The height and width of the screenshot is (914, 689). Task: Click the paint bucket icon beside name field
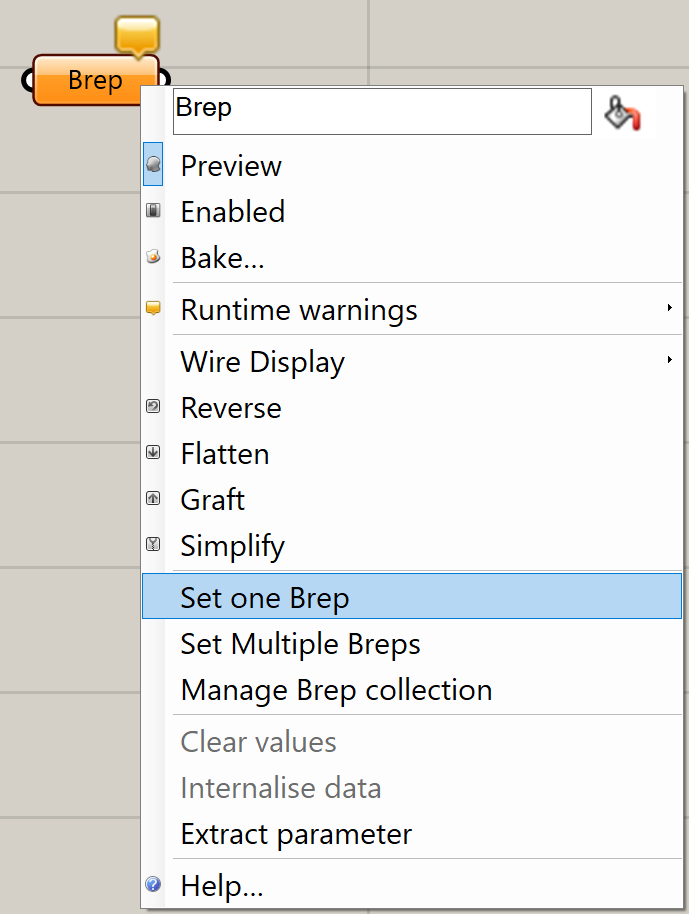pyautogui.click(x=622, y=114)
